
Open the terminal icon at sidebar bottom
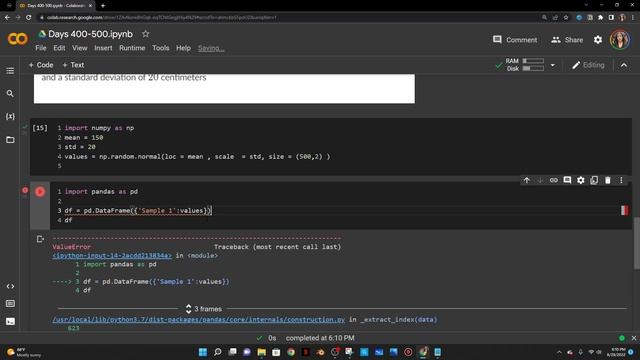click(10, 322)
